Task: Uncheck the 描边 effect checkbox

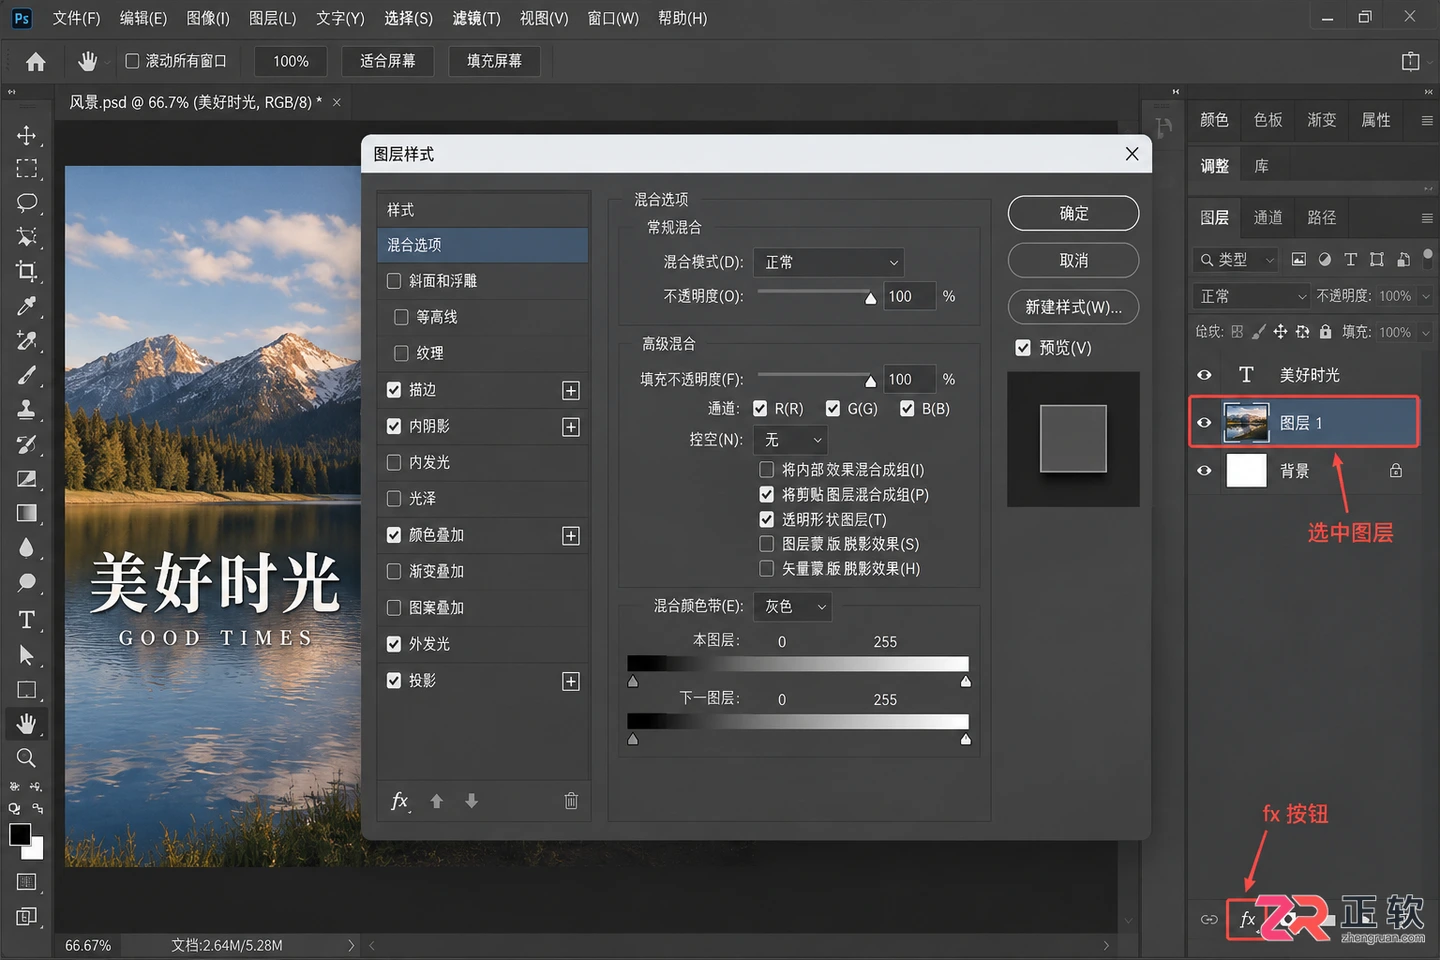Action: (x=394, y=390)
